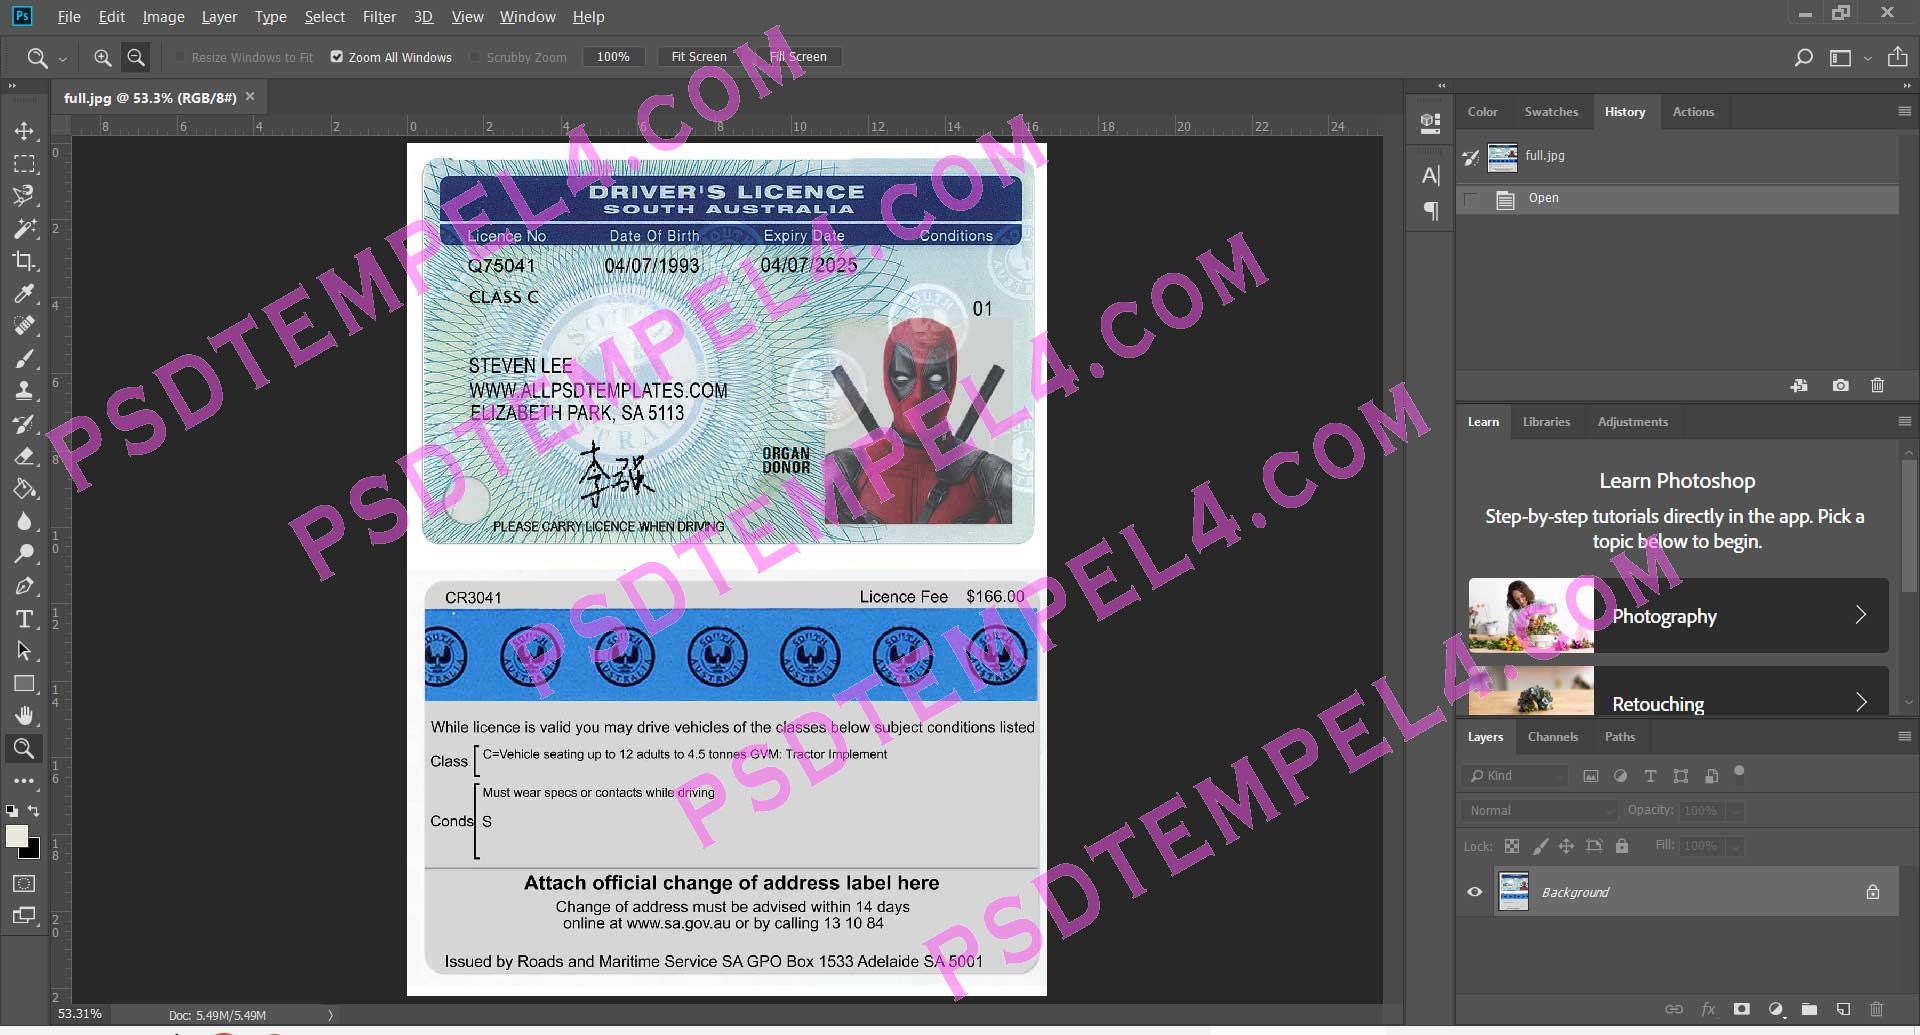
Task: Create new snapshot with History camera icon
Action: click(x=1840, y=386)
